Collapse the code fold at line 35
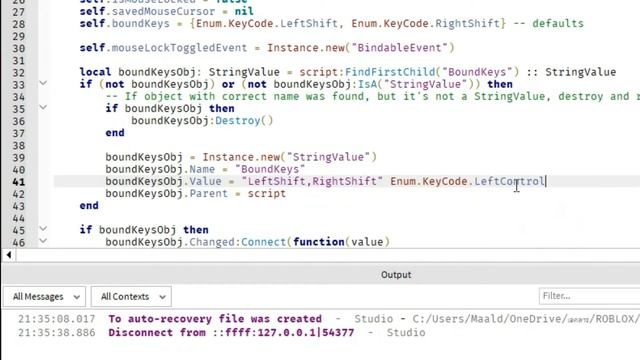Screen dimensions: 640x360 (x=43, y=108)
